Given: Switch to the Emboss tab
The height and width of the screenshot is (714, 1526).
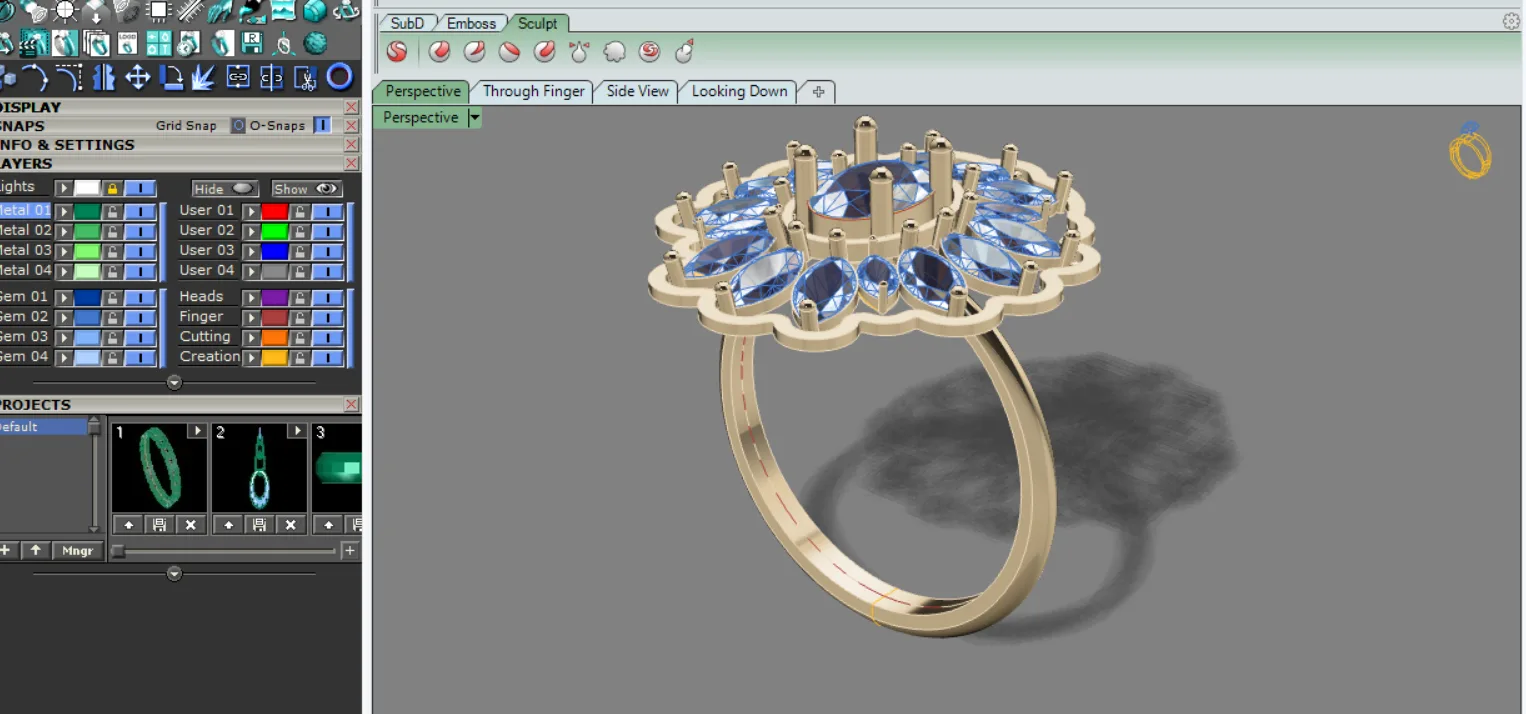Looking at the screenshot, I should click(471, 23).
